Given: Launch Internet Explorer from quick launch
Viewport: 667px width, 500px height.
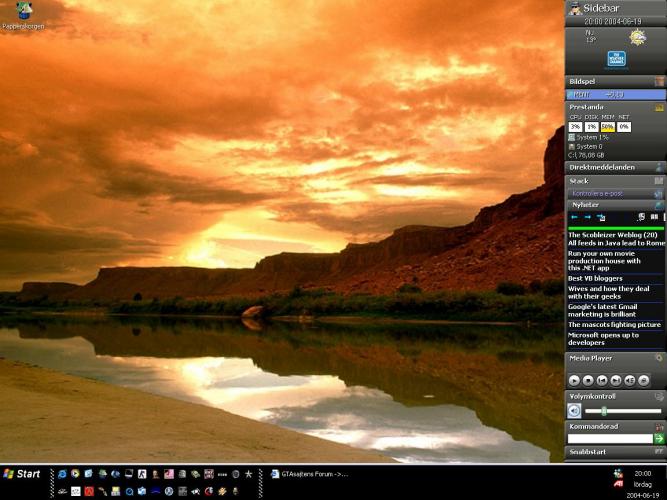Looking at the screenshot, I should [x=62, y=474].
